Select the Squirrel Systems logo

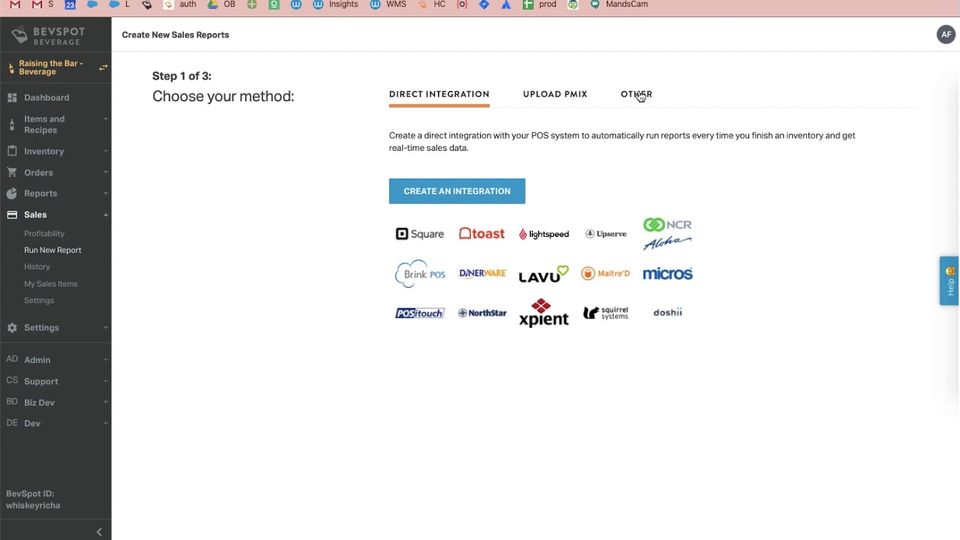pos(606,313)
